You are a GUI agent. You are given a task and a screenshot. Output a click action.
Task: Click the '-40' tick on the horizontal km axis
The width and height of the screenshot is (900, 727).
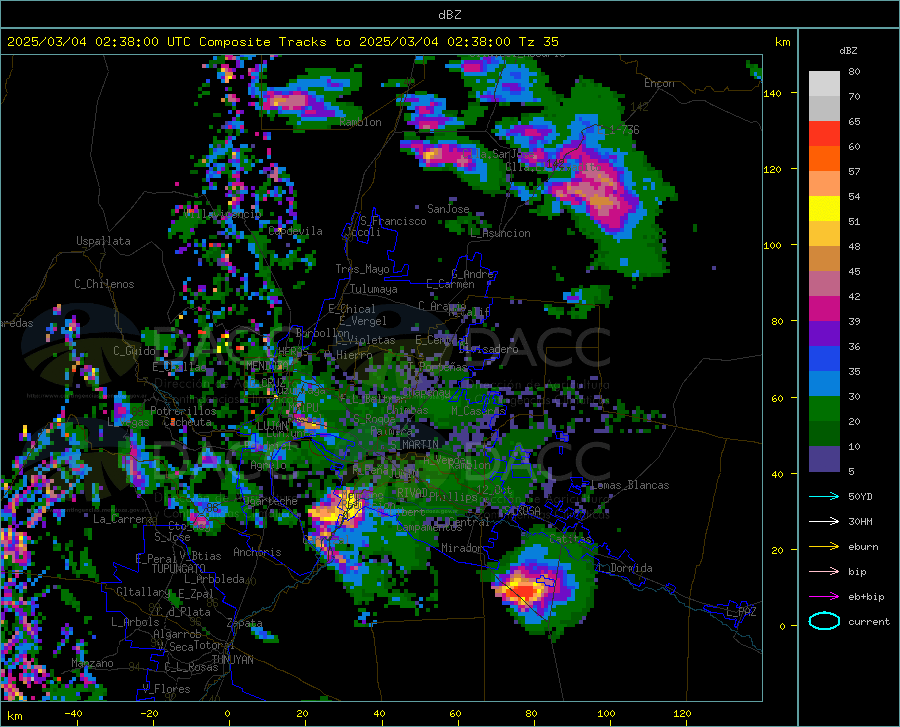(73, 713)
